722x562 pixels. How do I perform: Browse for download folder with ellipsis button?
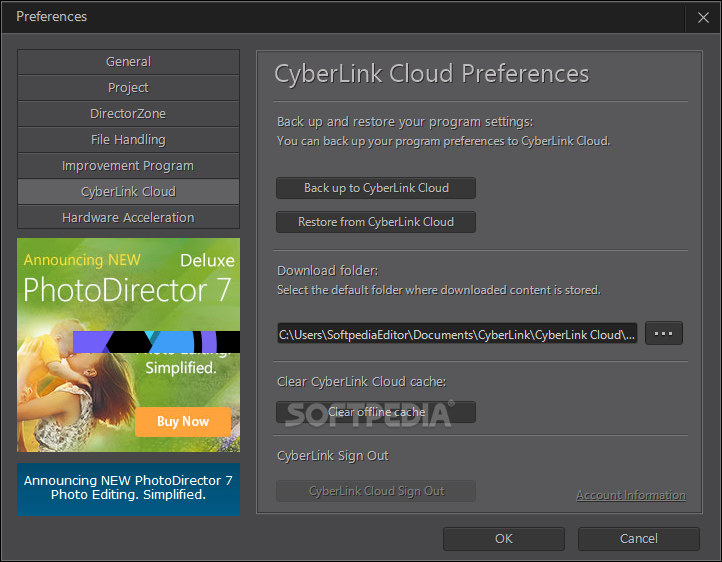click(x=664, y=333)
